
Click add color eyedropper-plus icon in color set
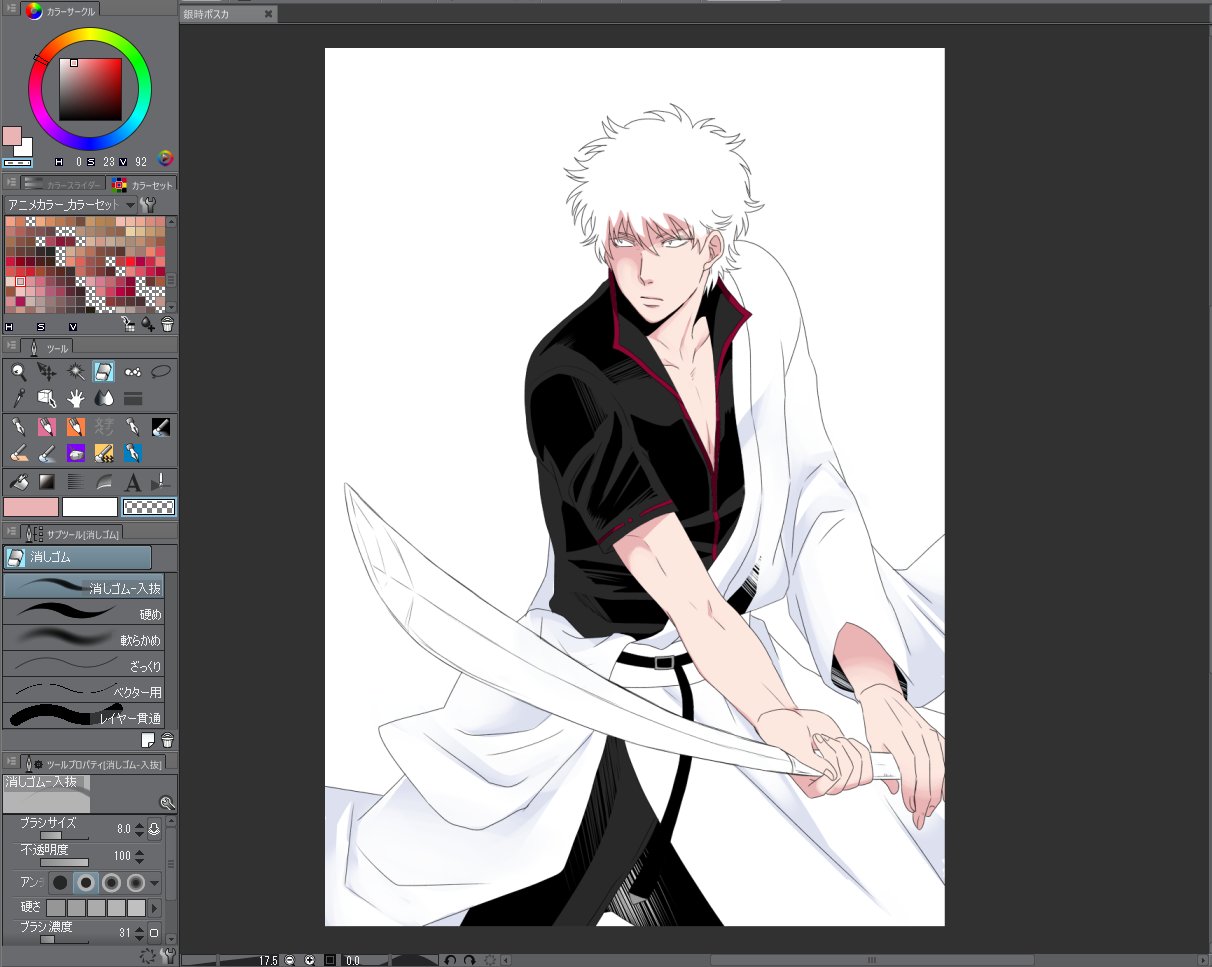tap(148, 324)
